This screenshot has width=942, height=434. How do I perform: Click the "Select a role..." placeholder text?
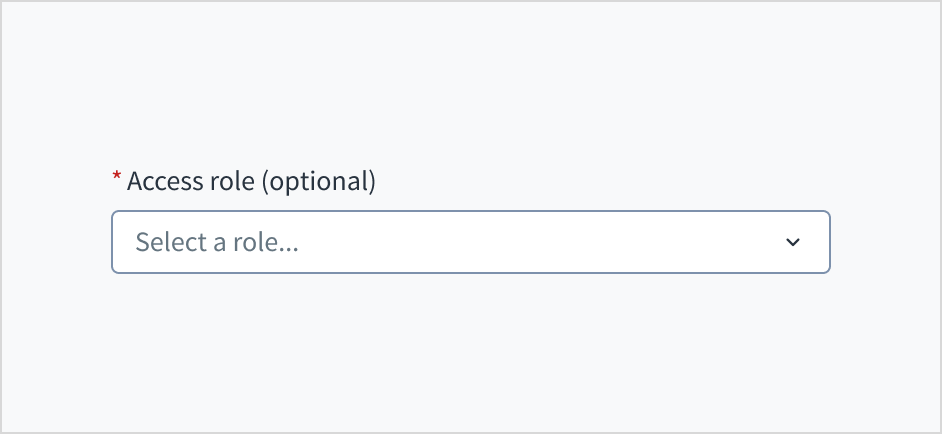click(x=217, y=242)
